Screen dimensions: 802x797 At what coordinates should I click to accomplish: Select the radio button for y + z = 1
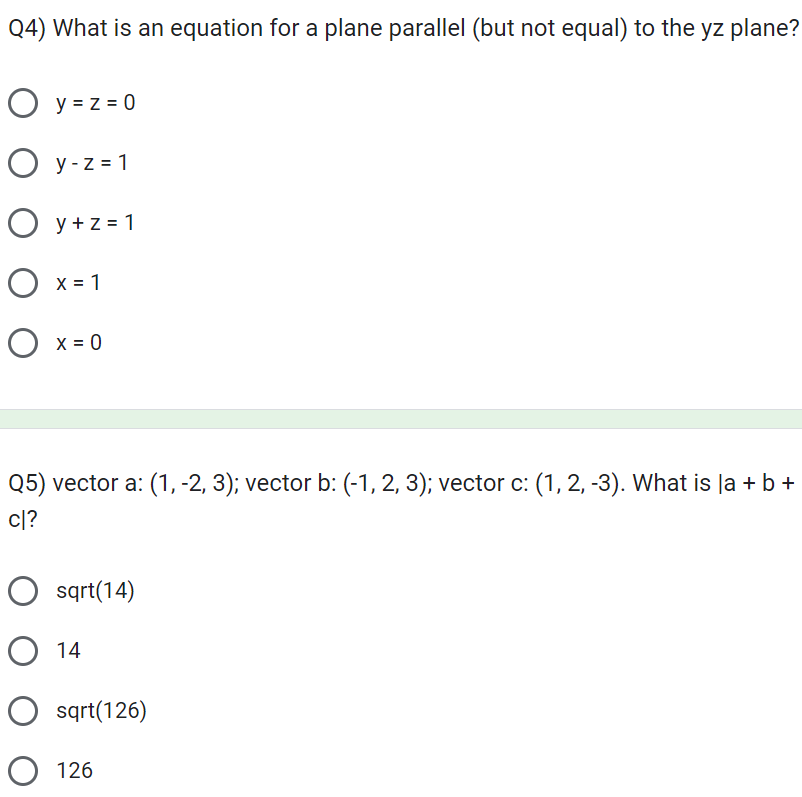[x=22, y=222]
